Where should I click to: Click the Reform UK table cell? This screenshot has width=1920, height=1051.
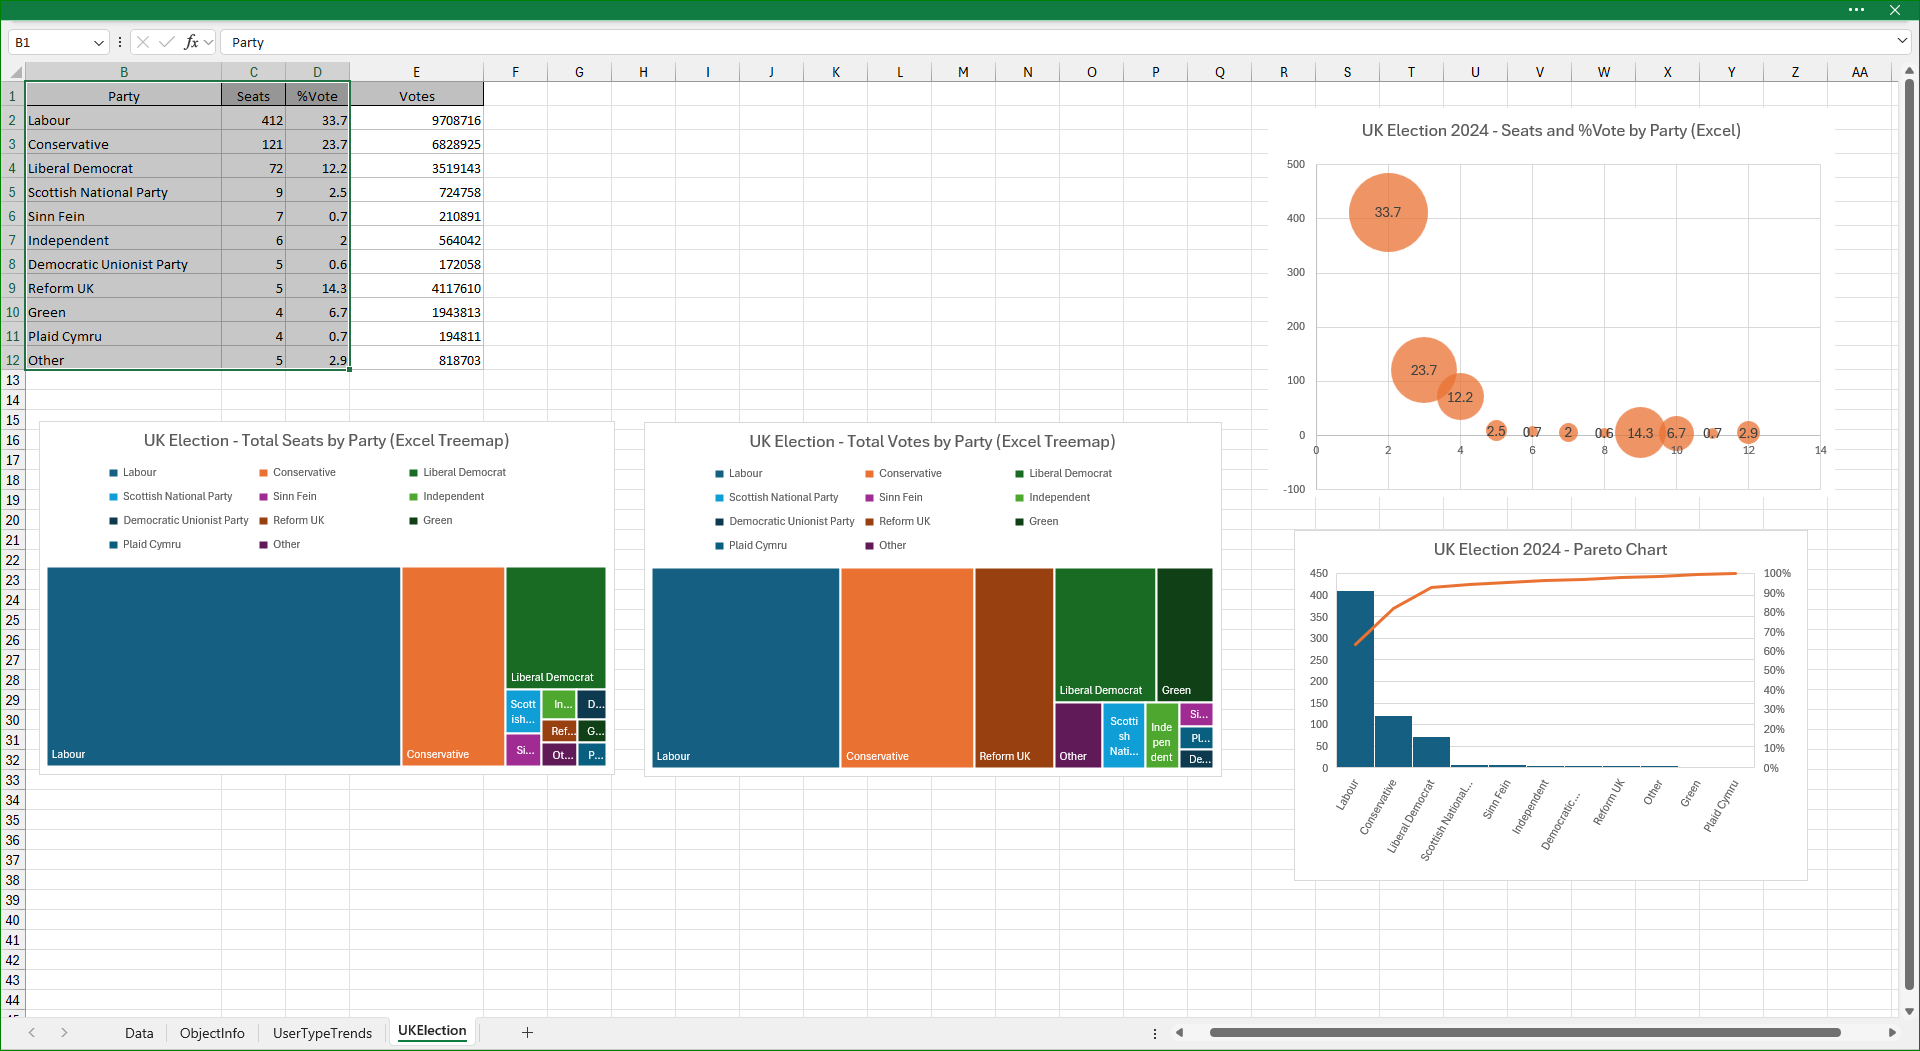click(x=124, y=288)
